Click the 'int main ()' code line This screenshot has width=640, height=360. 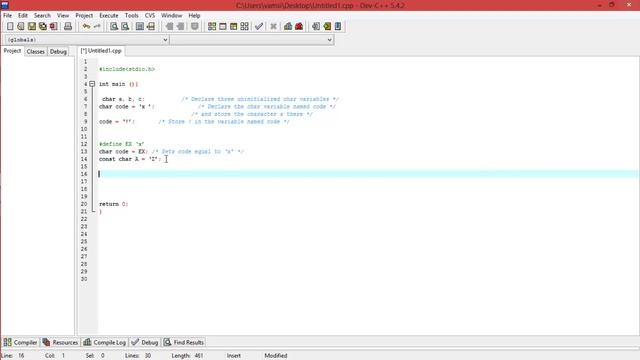[118, 84]
